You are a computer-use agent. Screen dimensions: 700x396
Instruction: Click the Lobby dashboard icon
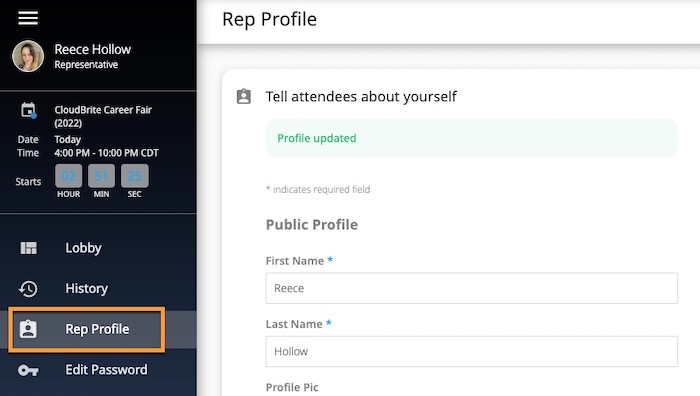[29, 248]
